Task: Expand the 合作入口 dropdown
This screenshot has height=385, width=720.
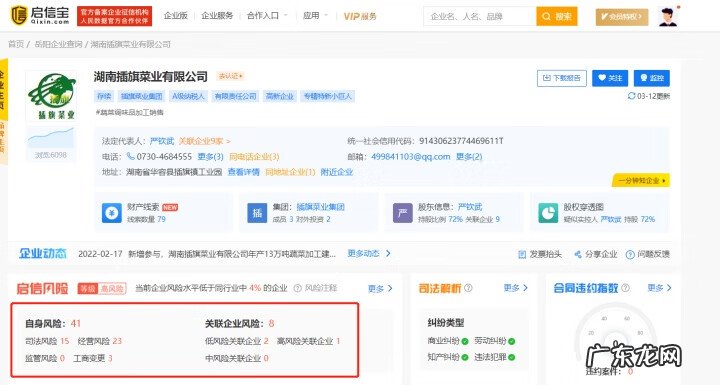Action: point(267,16)
